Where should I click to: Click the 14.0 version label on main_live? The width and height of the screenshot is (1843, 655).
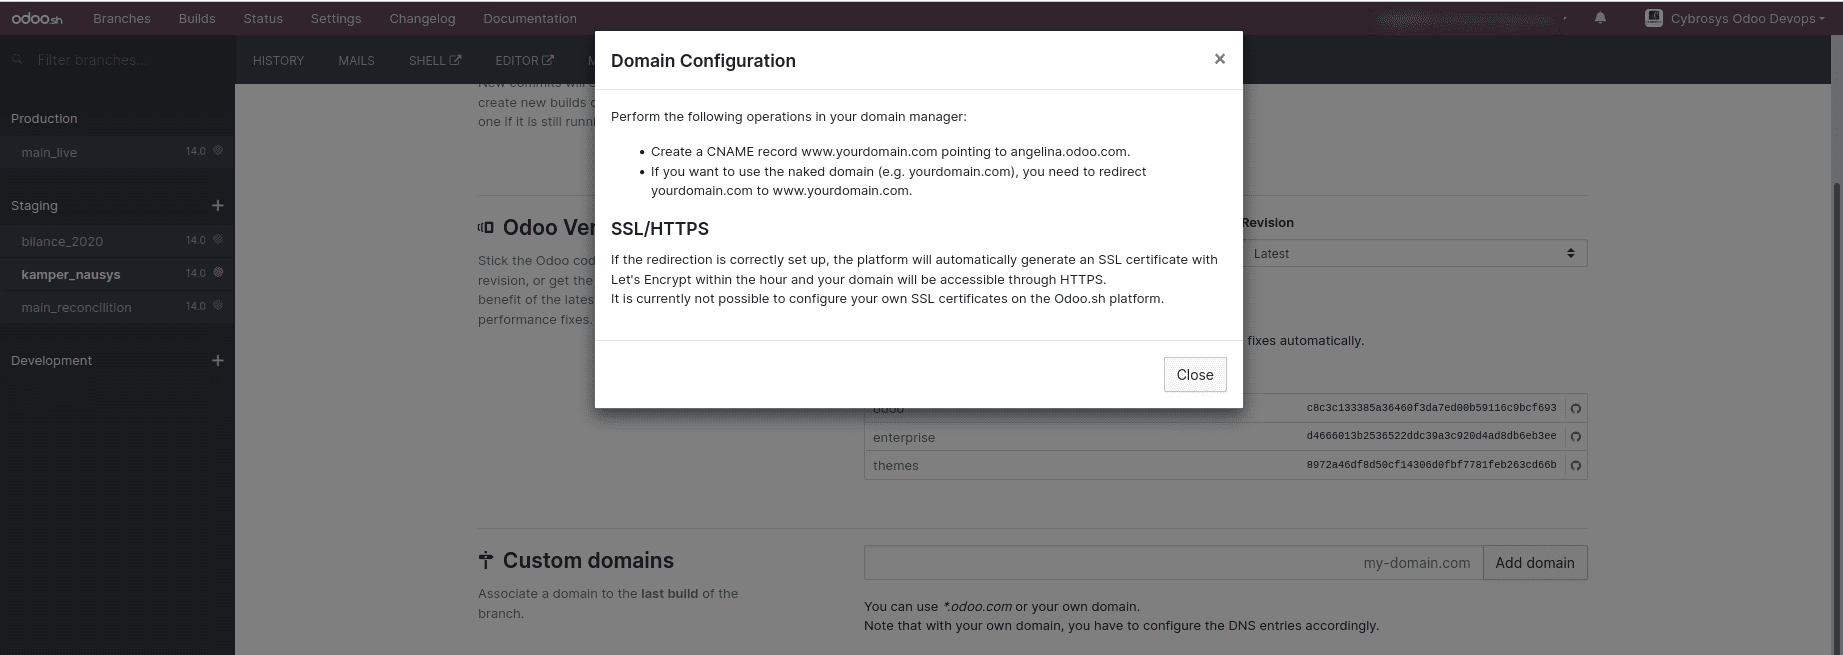tap(196, 151)
